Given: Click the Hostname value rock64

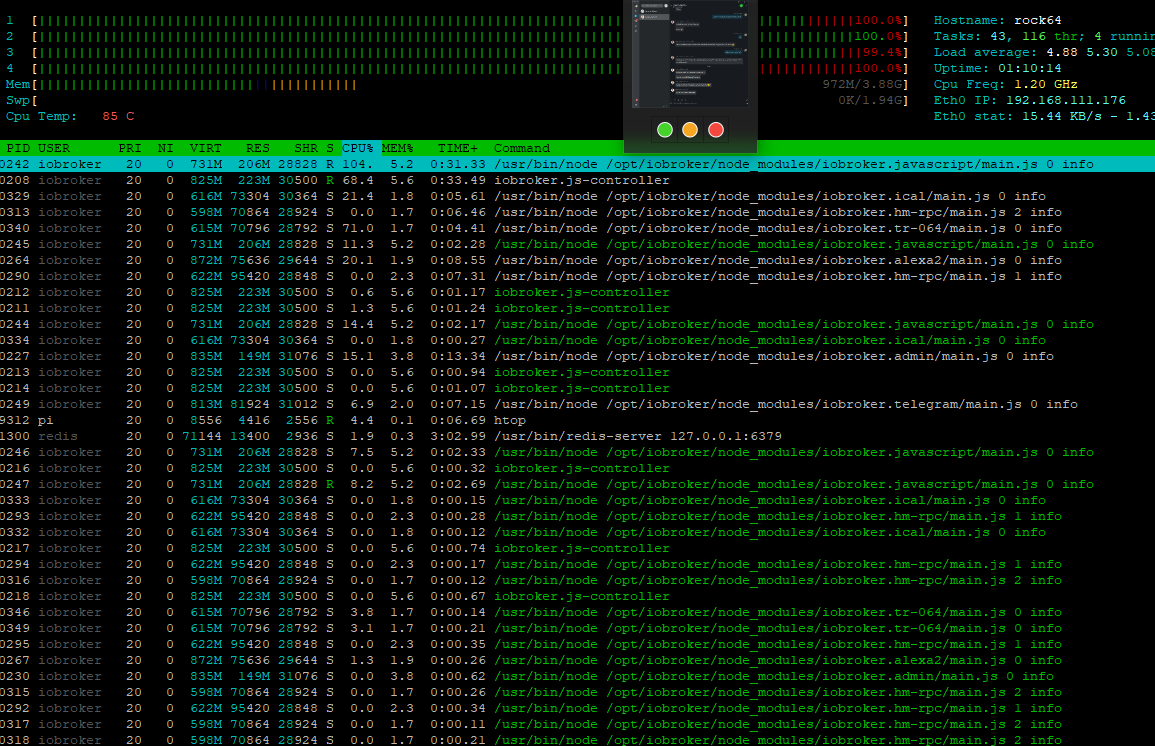Looking at the screenshot, I should coord(1038,21).
